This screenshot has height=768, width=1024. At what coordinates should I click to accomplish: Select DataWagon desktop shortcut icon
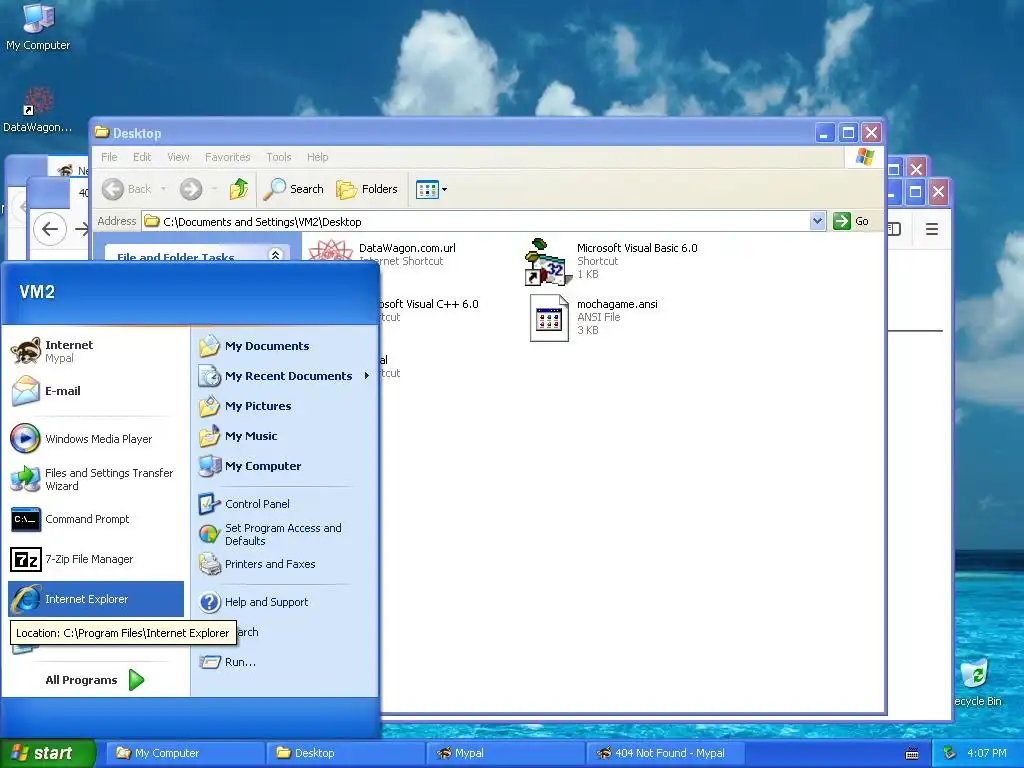click(38, 110)
